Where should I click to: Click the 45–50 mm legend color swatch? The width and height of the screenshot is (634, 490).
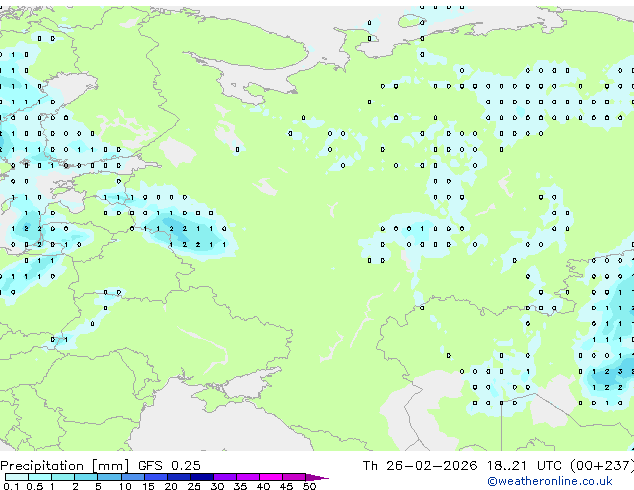294,477
